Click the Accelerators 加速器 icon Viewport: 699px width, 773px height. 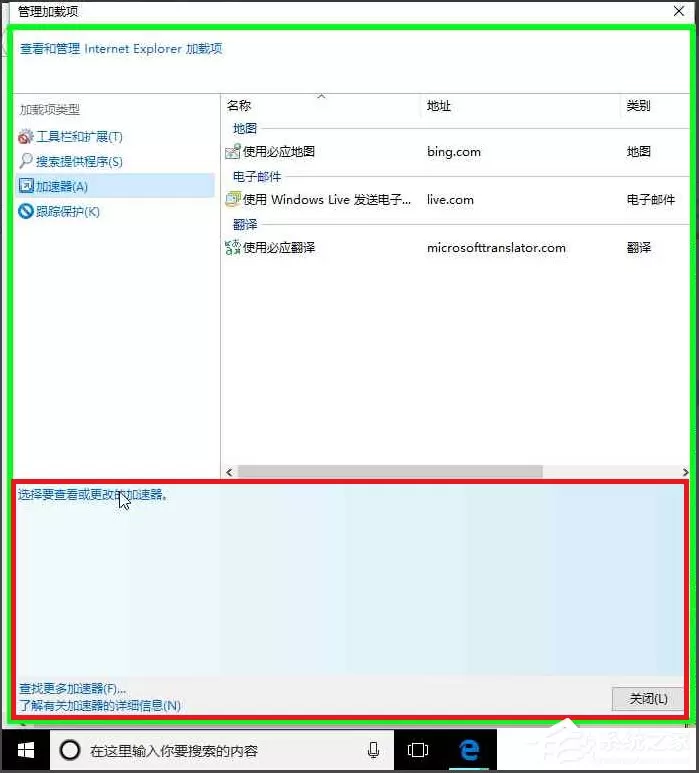[26, 186]
